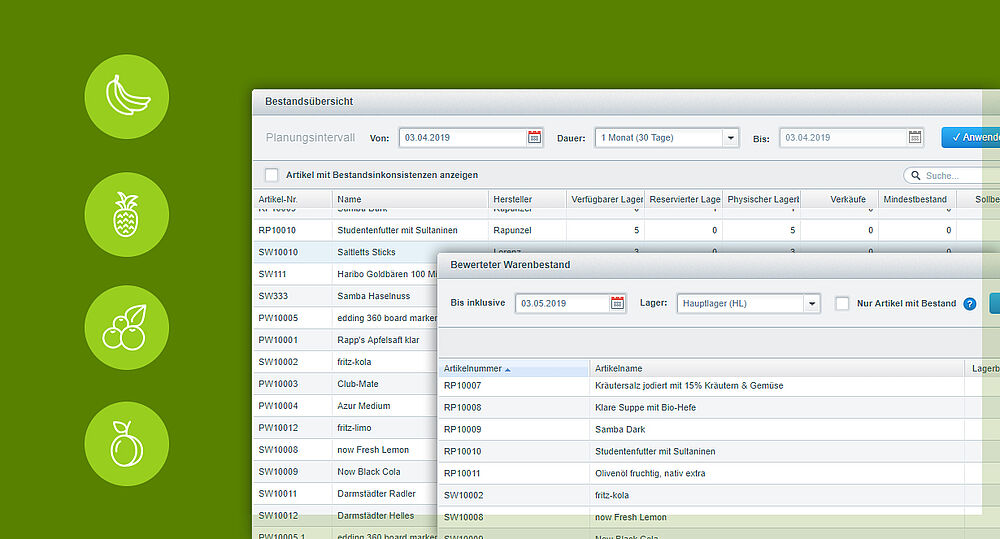Click the pineapple circle icon
The width and height of the screenshot is (1000, 539).
pyautogui.click(x=127, y=214)
